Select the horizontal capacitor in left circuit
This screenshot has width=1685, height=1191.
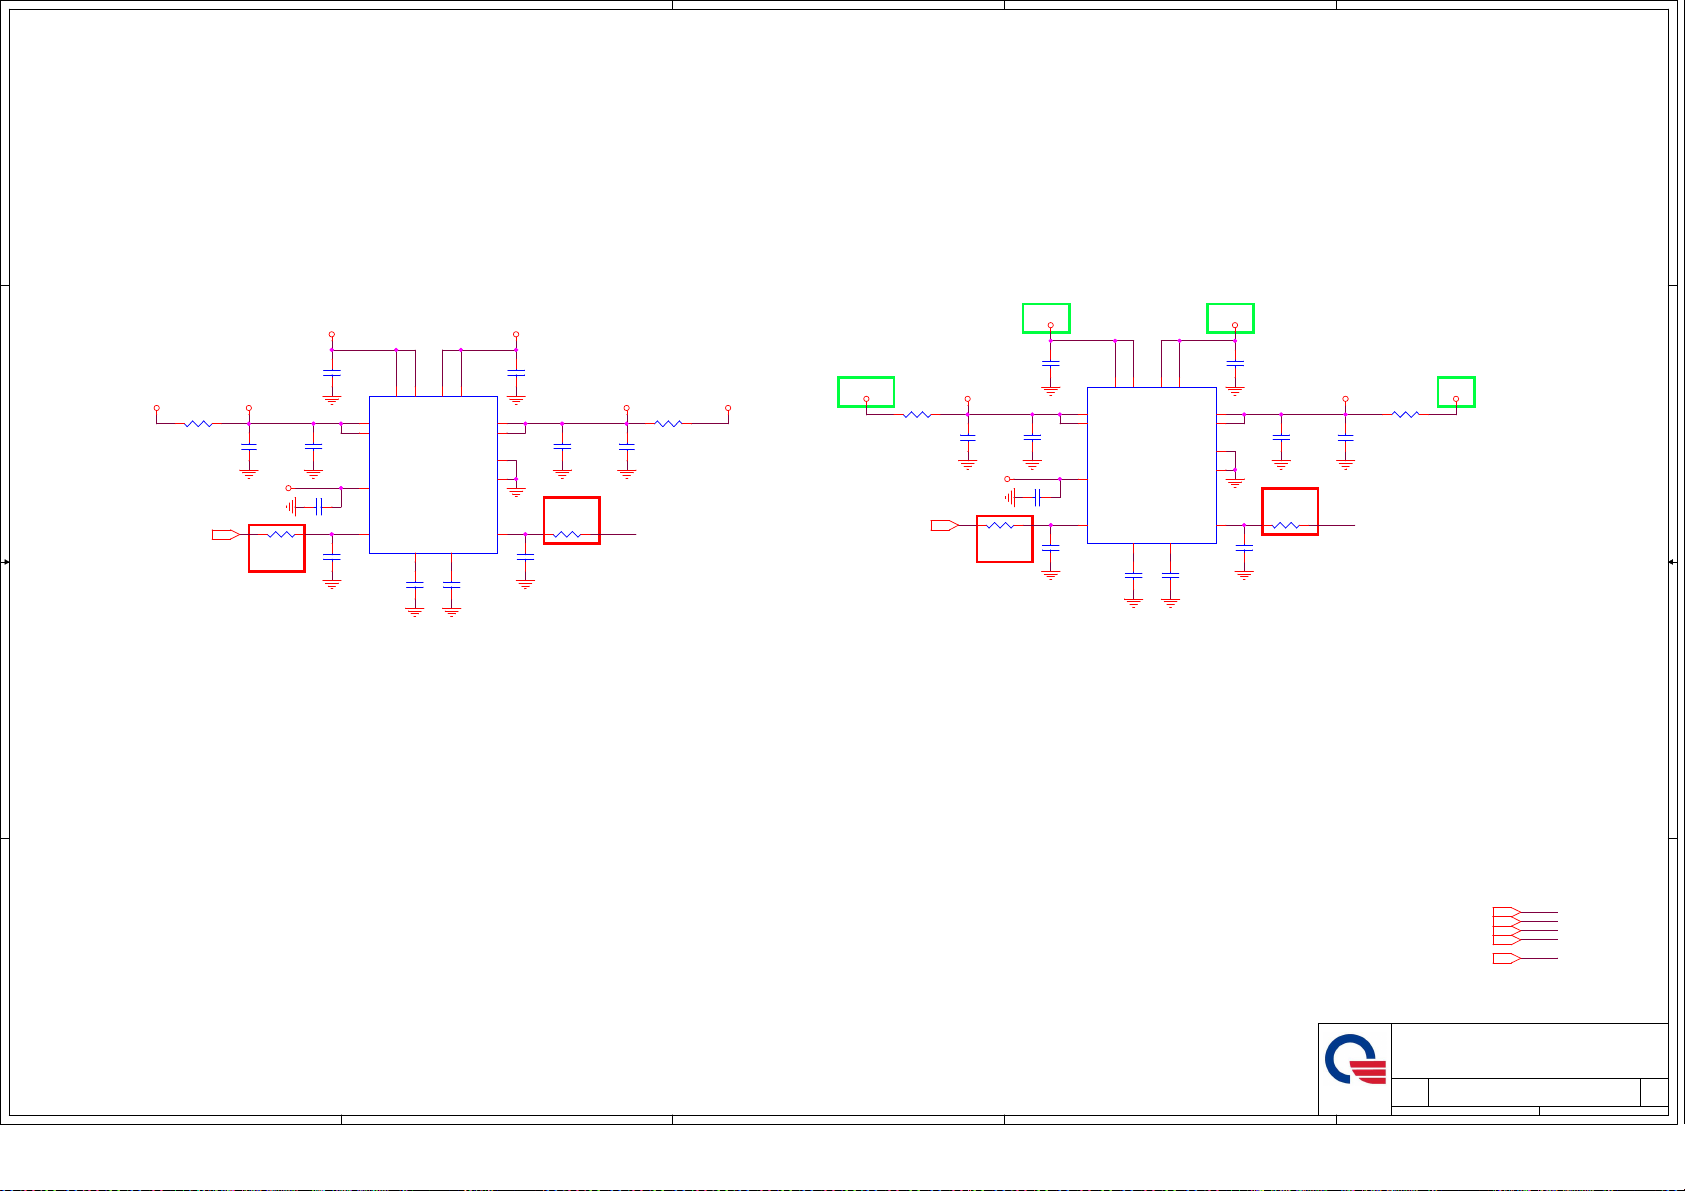coord(318,507)
